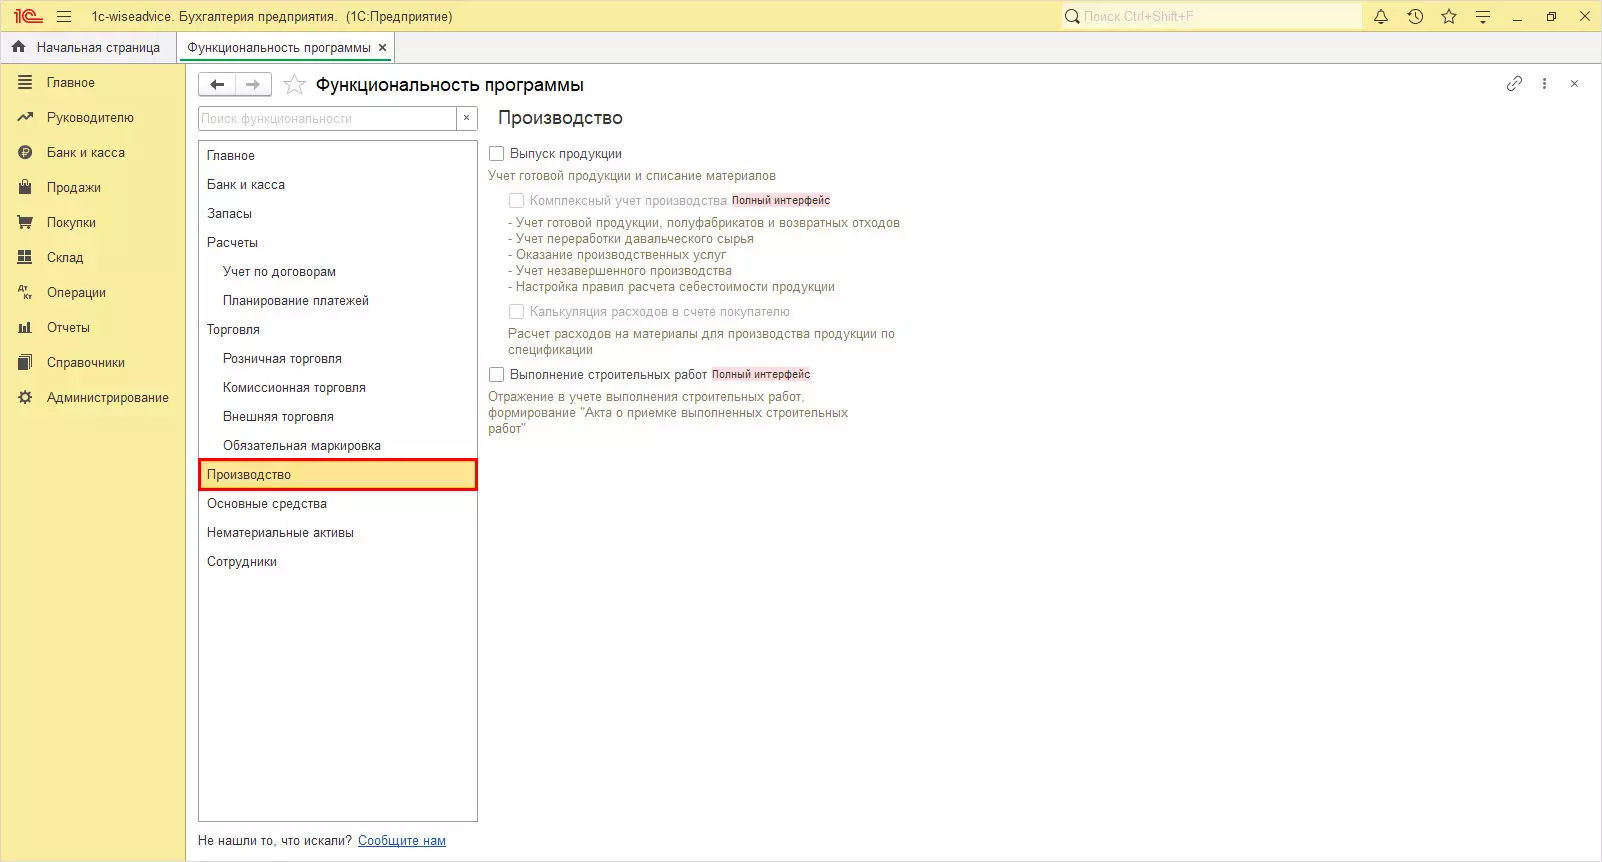Image resolution: width=1602 pixels, height=862 pixels.
Task: Switch to Начальная страница tab
Action: pyautogui.click(x=88, y=47)
